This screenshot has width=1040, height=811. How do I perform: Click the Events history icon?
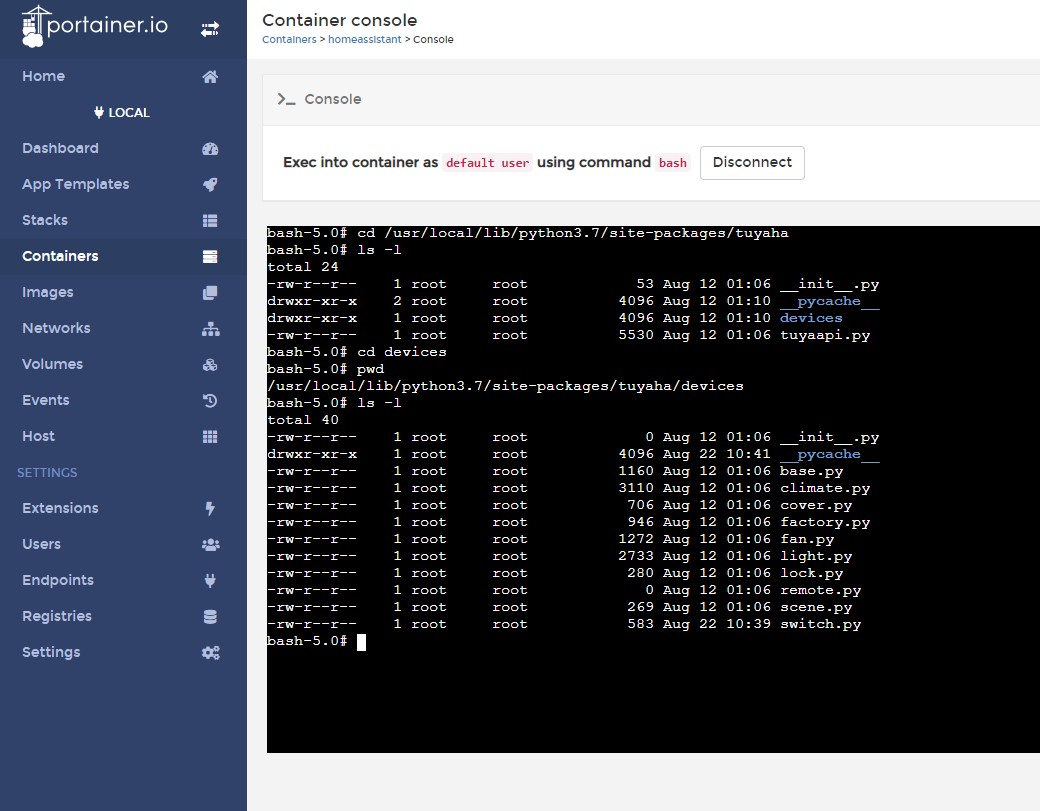coord(210,400)
